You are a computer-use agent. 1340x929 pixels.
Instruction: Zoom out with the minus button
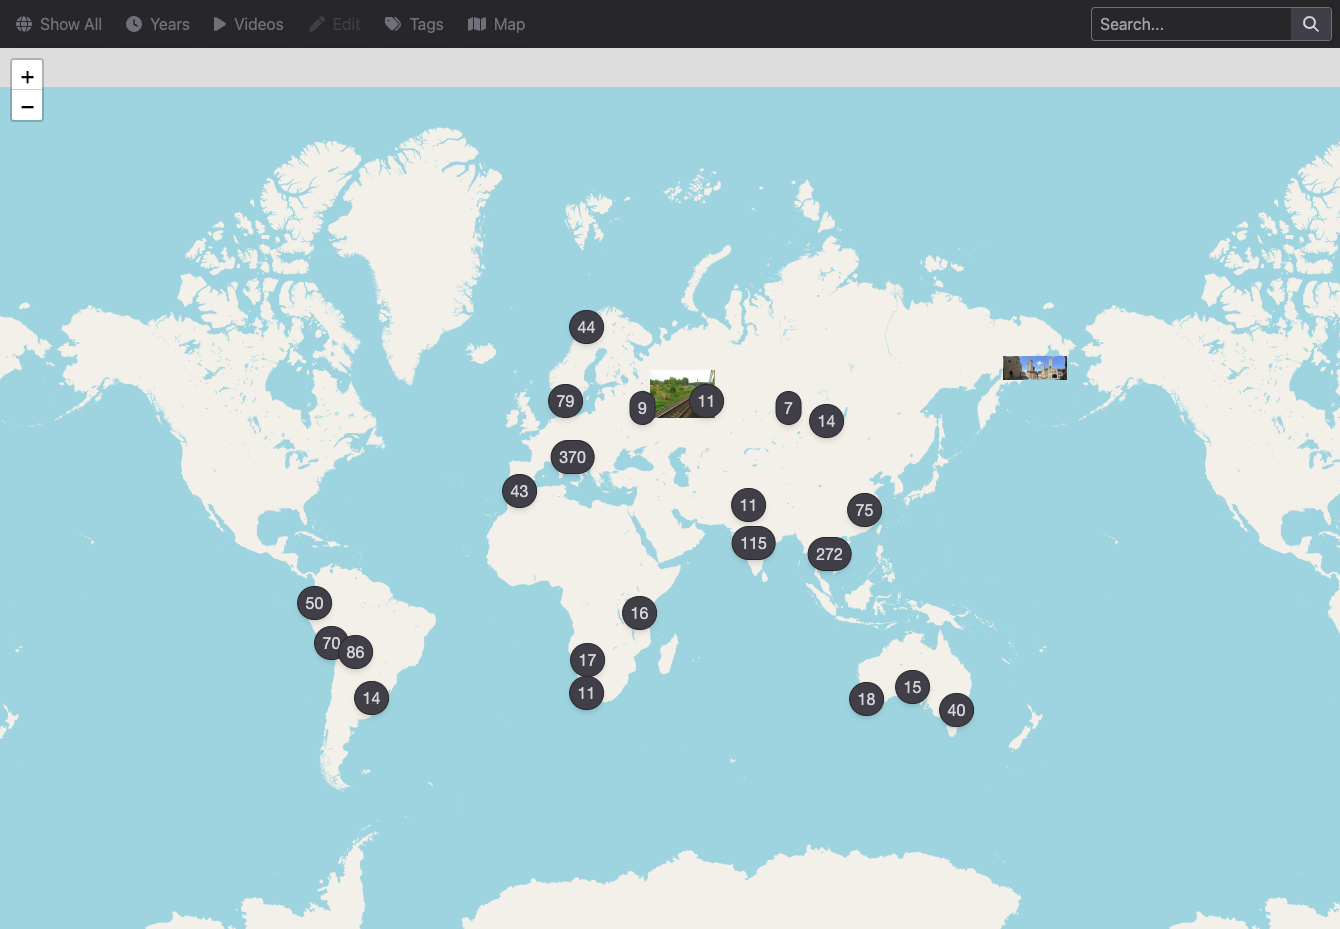click(x=27, y=106)
